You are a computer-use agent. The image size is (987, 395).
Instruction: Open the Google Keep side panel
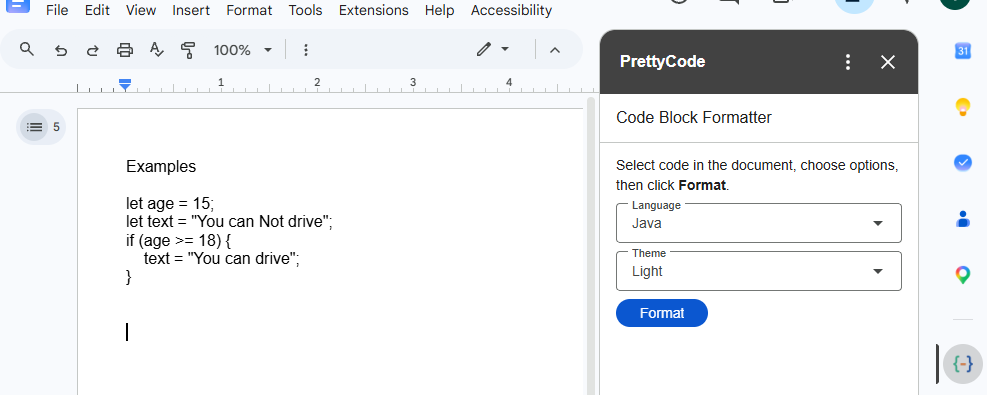(x=962, y=107)
